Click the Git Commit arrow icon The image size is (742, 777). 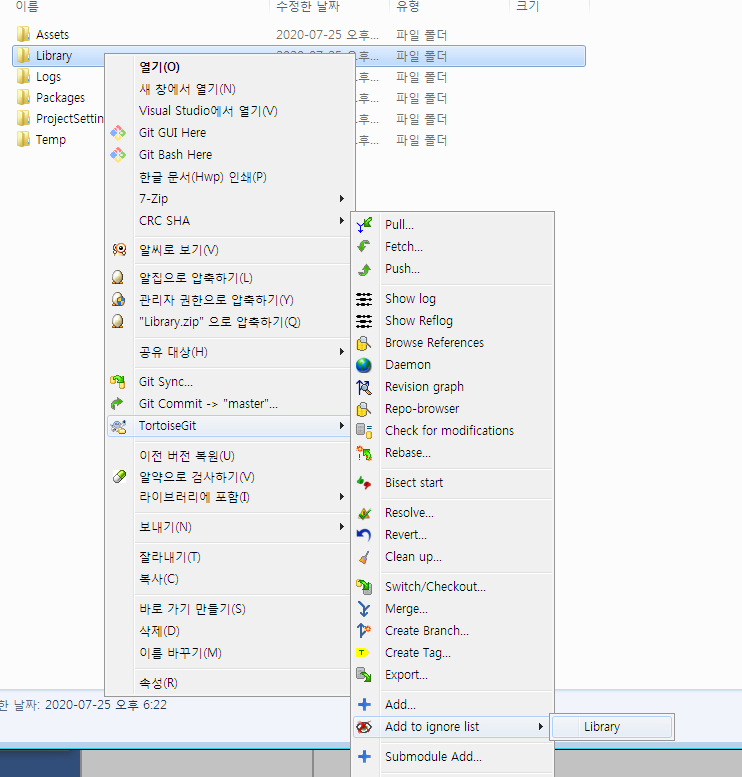(x=117, y=404)
